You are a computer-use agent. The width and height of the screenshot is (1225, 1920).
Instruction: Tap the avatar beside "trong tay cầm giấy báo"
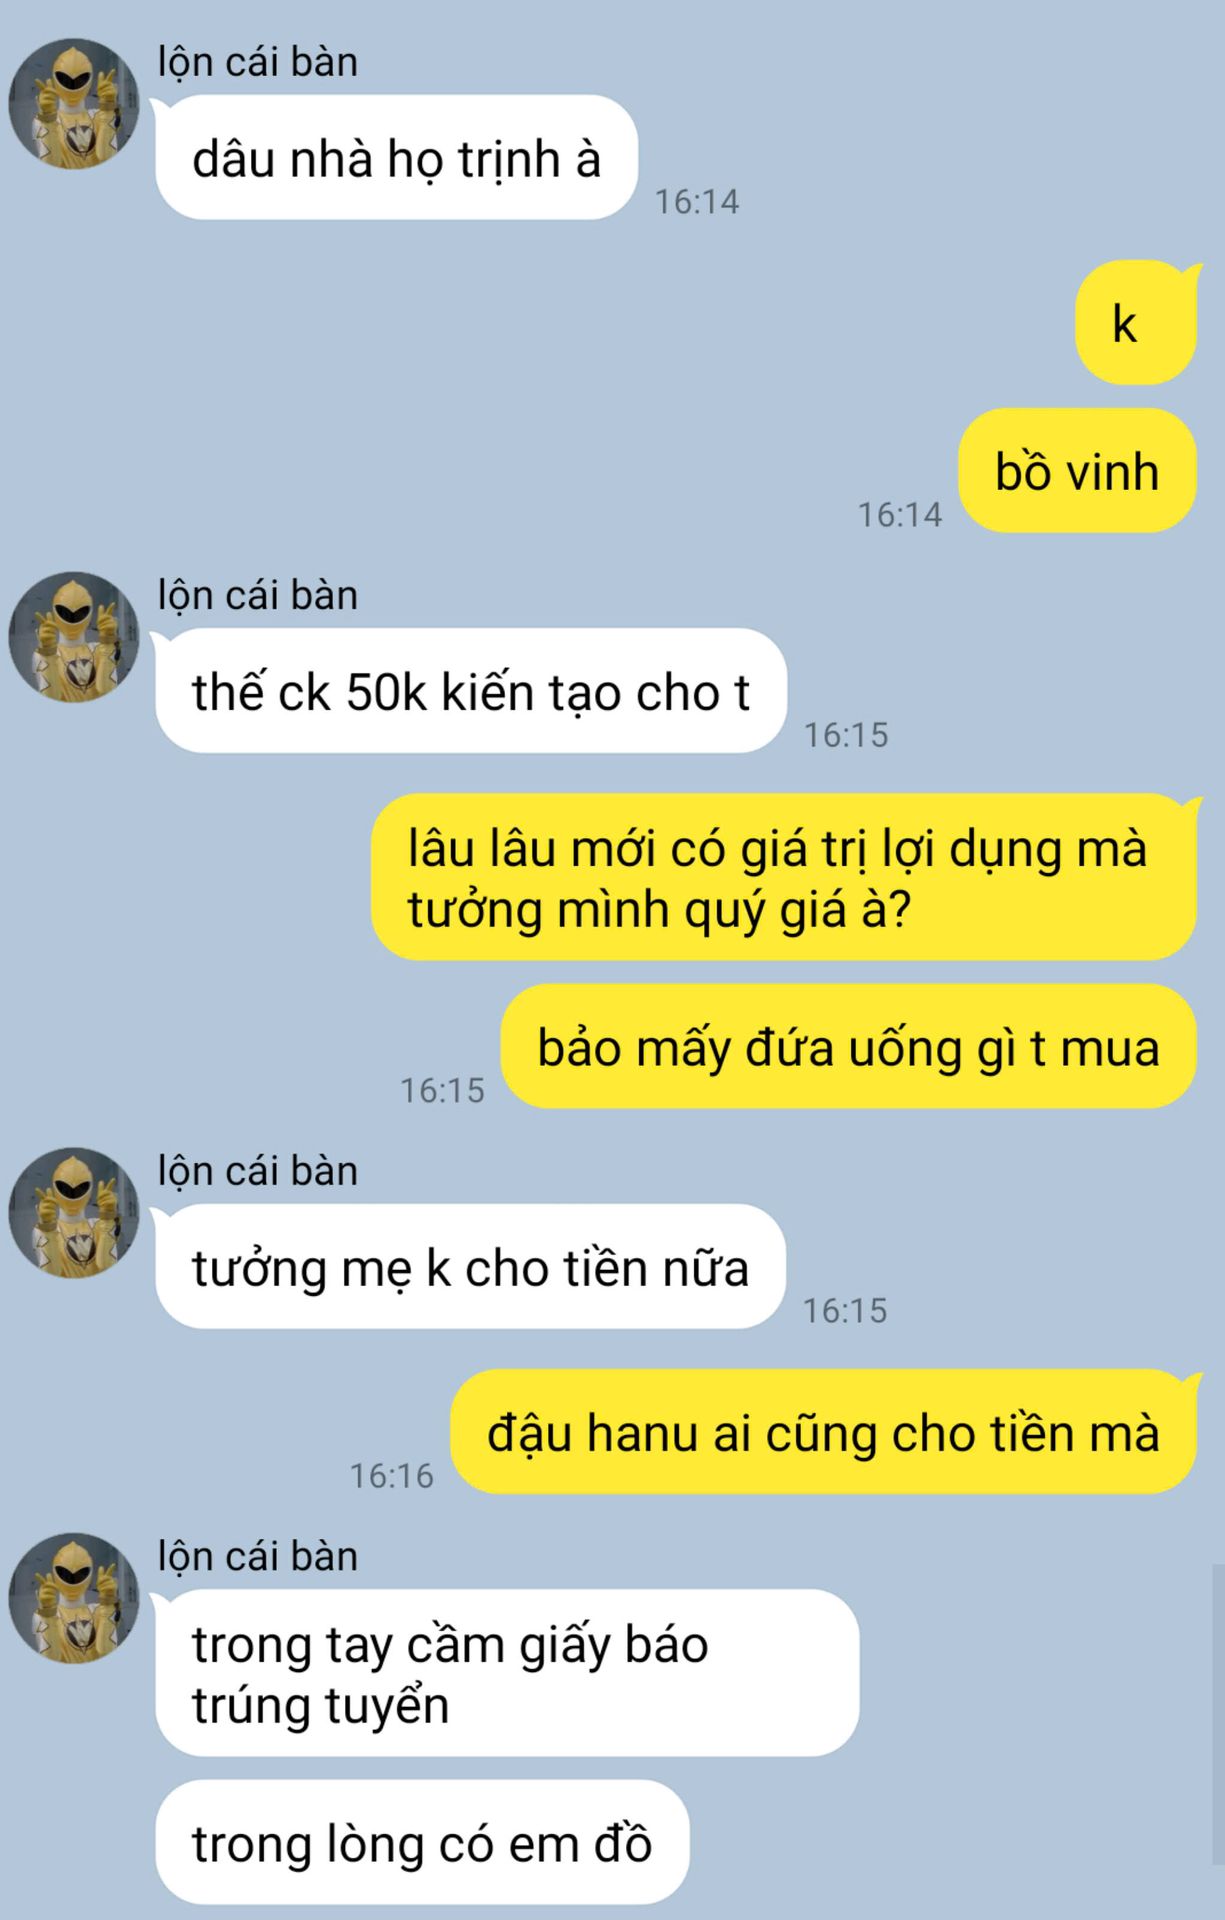click(74, 1598)
